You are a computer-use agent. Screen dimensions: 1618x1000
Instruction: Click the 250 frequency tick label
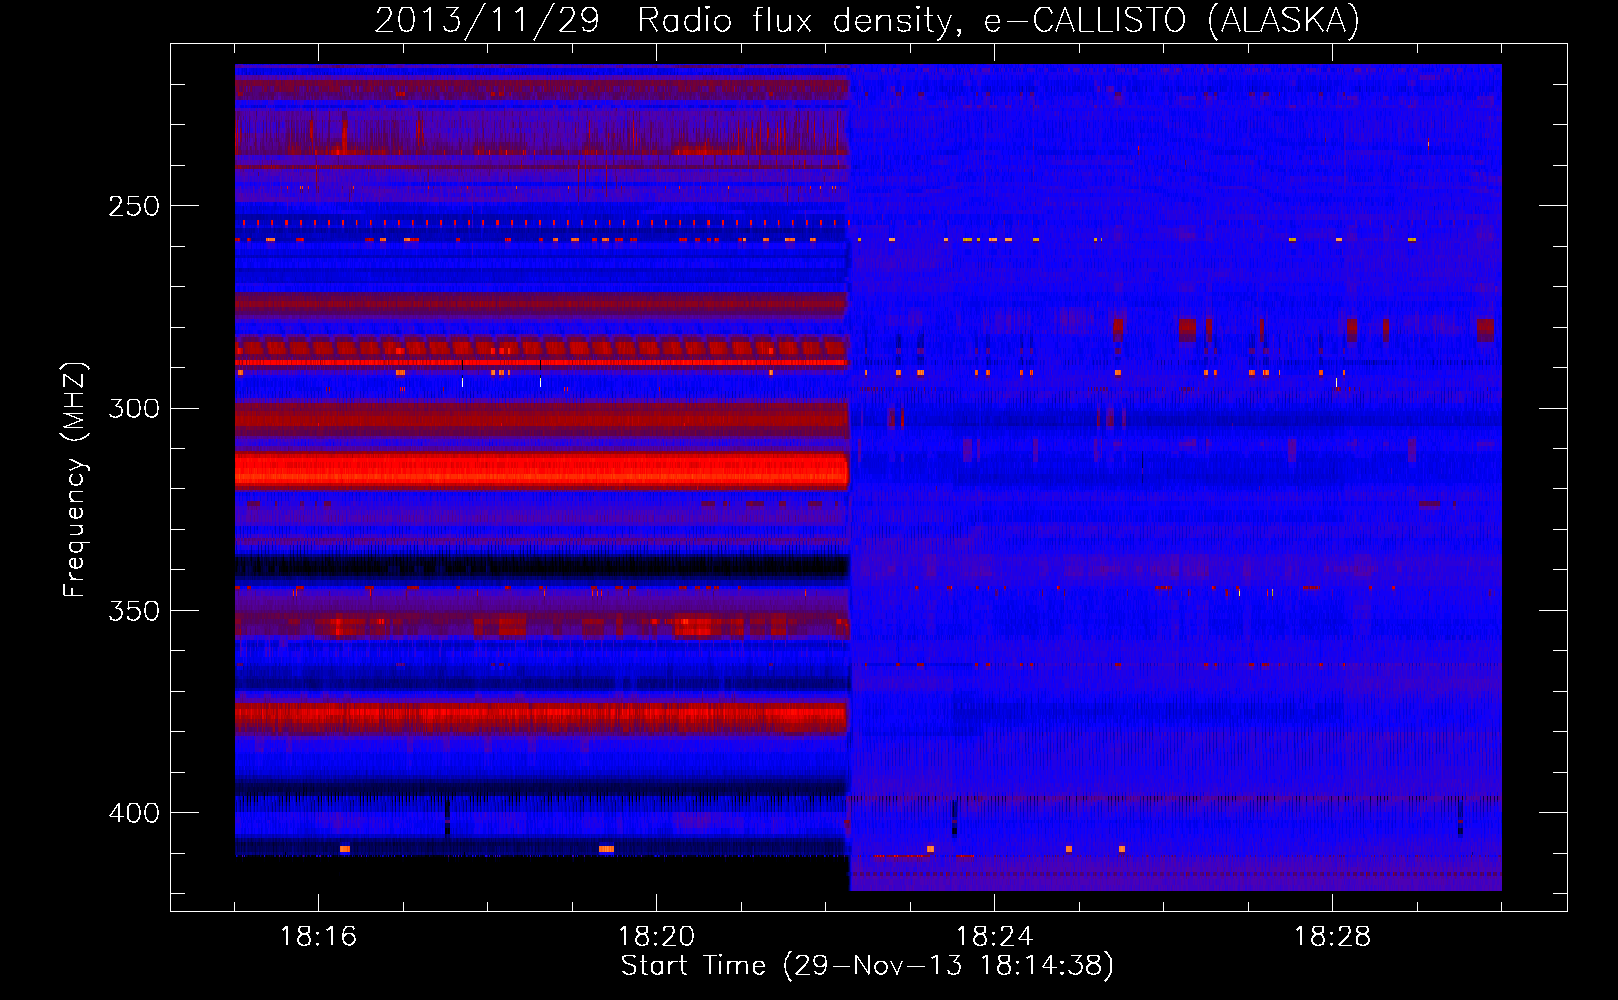click(134, 206)
